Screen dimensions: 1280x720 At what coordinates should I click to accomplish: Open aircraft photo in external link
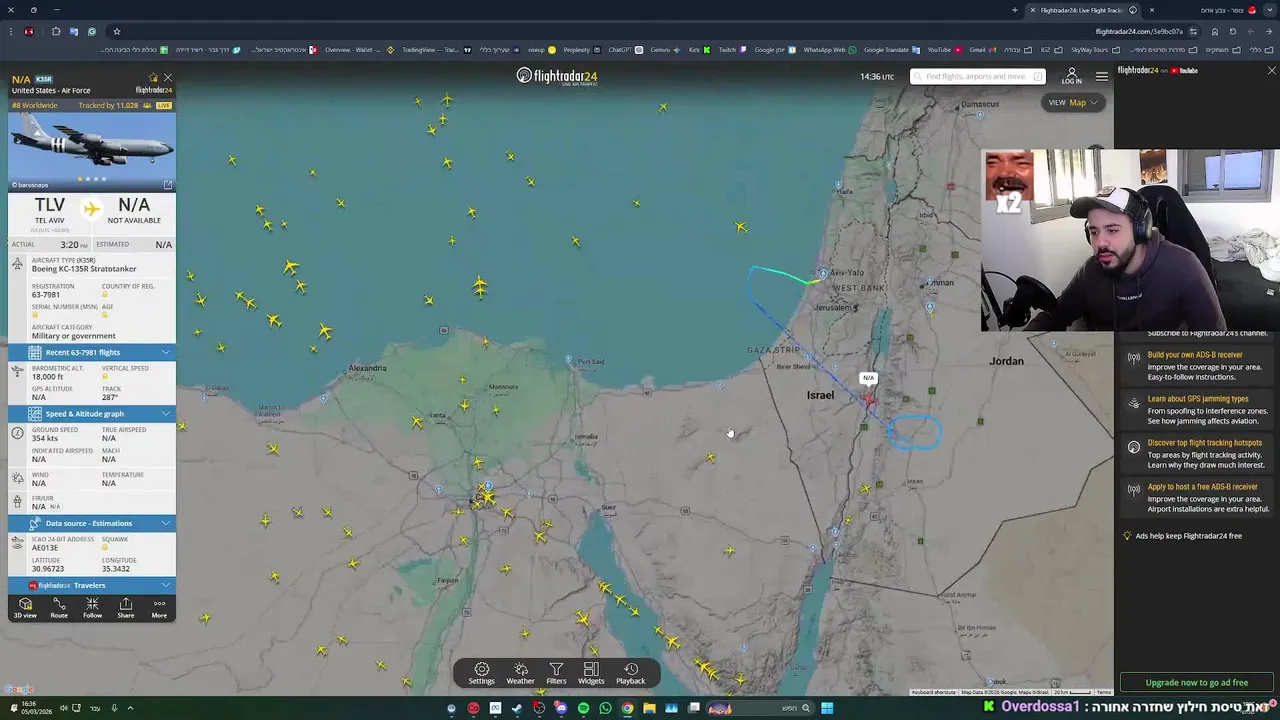click(x=168, y=185)
